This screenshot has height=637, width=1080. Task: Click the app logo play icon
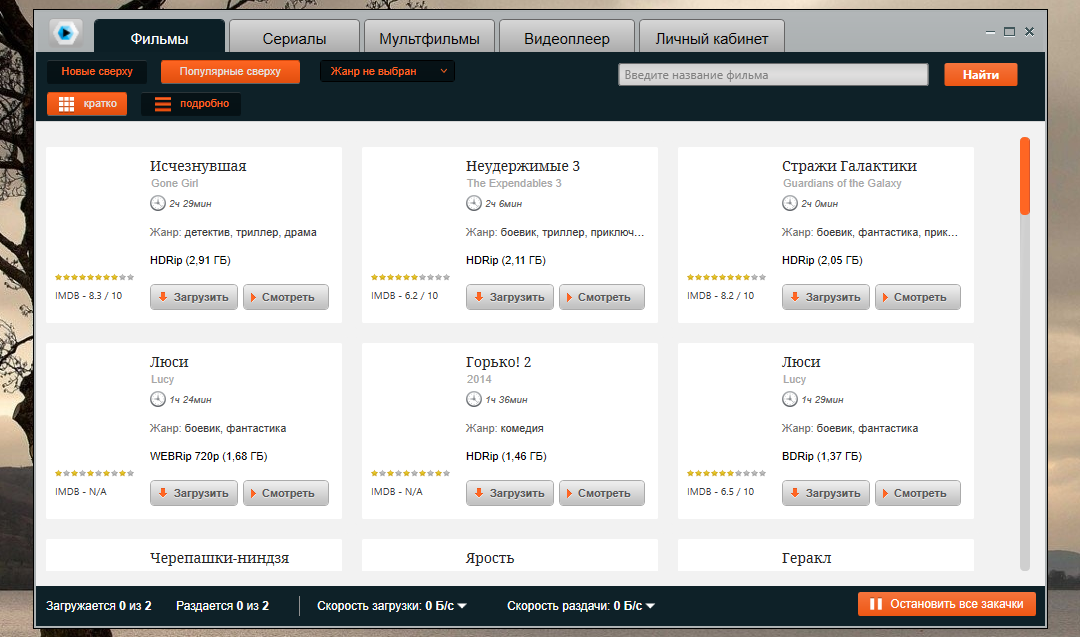click(65, 33)
